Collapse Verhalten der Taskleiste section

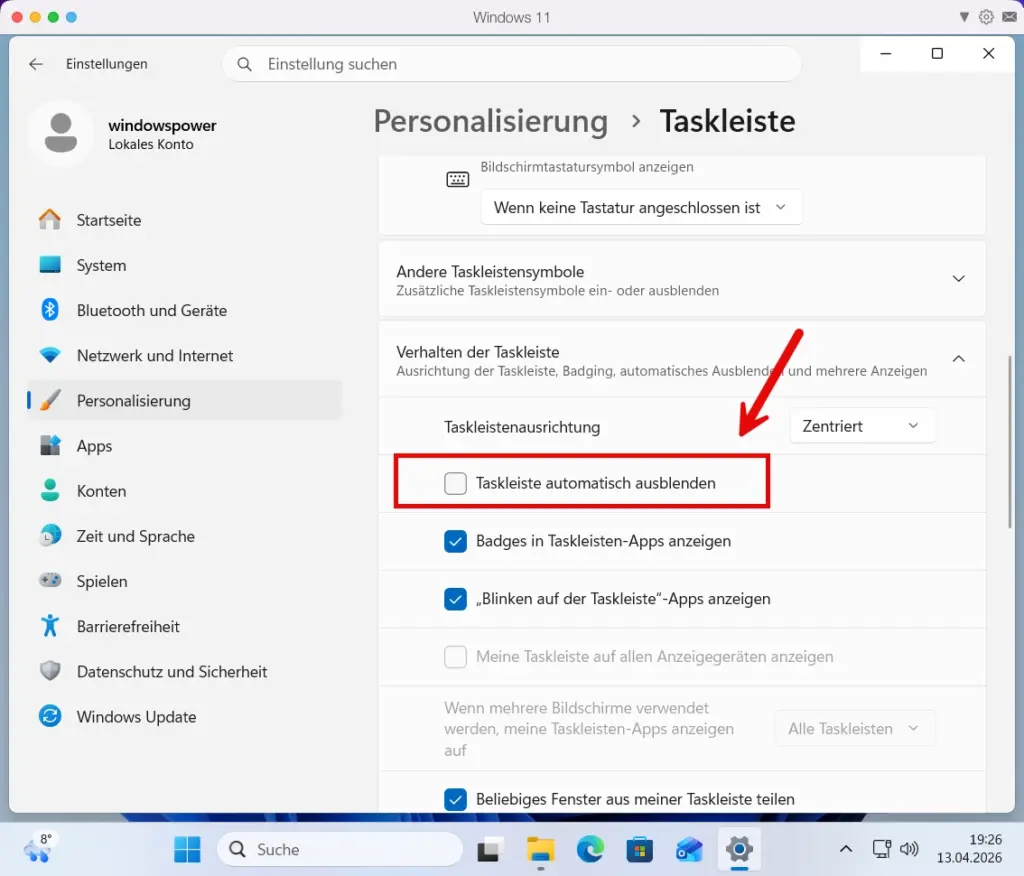[959, 359]
